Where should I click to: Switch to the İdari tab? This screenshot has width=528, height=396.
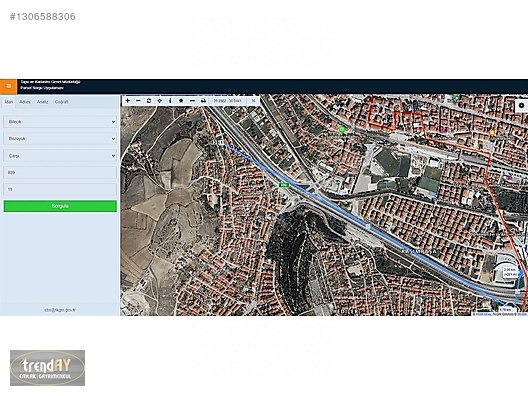coord(9,102)
